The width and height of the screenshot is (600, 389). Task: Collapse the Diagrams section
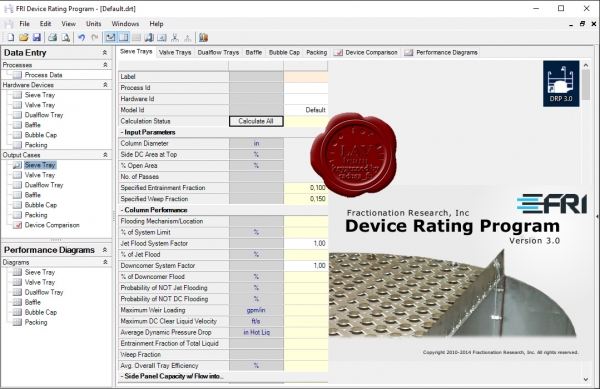(x=105, y=262)
